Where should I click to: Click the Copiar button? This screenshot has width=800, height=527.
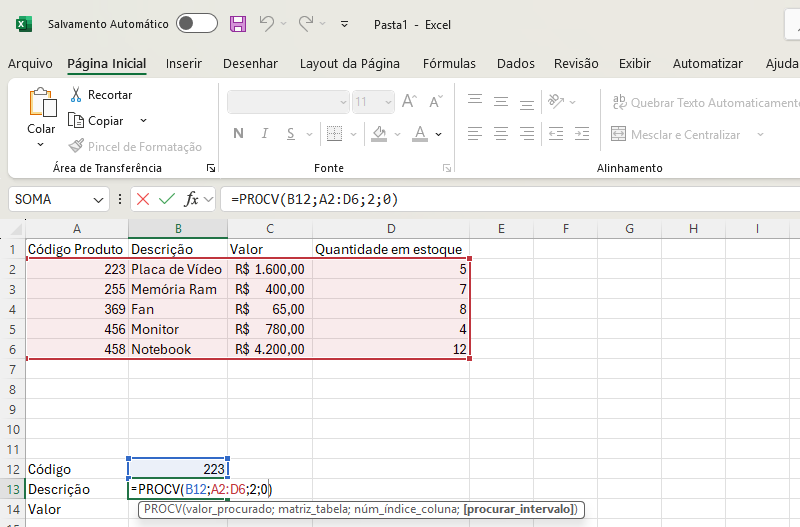coord(96,121)
